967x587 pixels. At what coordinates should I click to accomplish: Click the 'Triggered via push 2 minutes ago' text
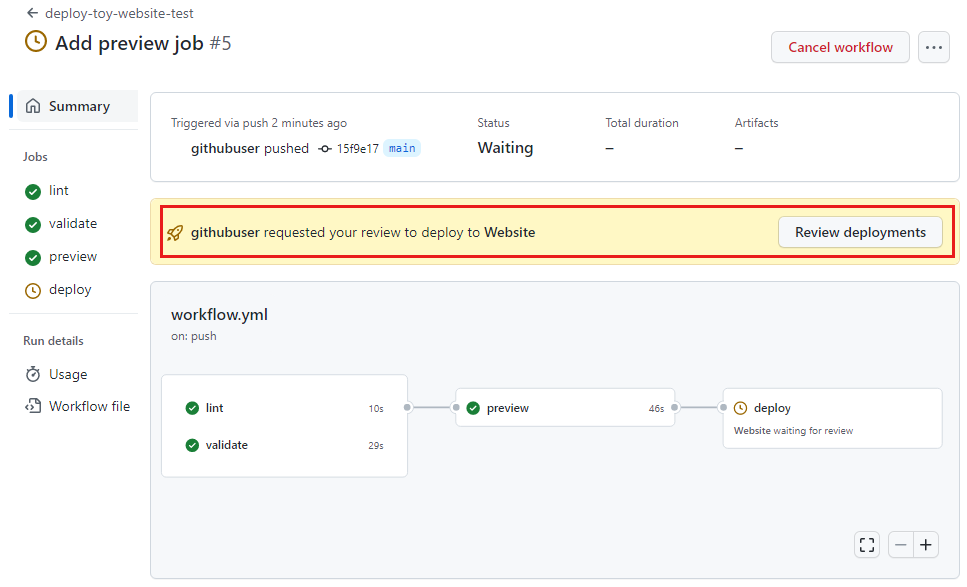click(x=259, y=123)
